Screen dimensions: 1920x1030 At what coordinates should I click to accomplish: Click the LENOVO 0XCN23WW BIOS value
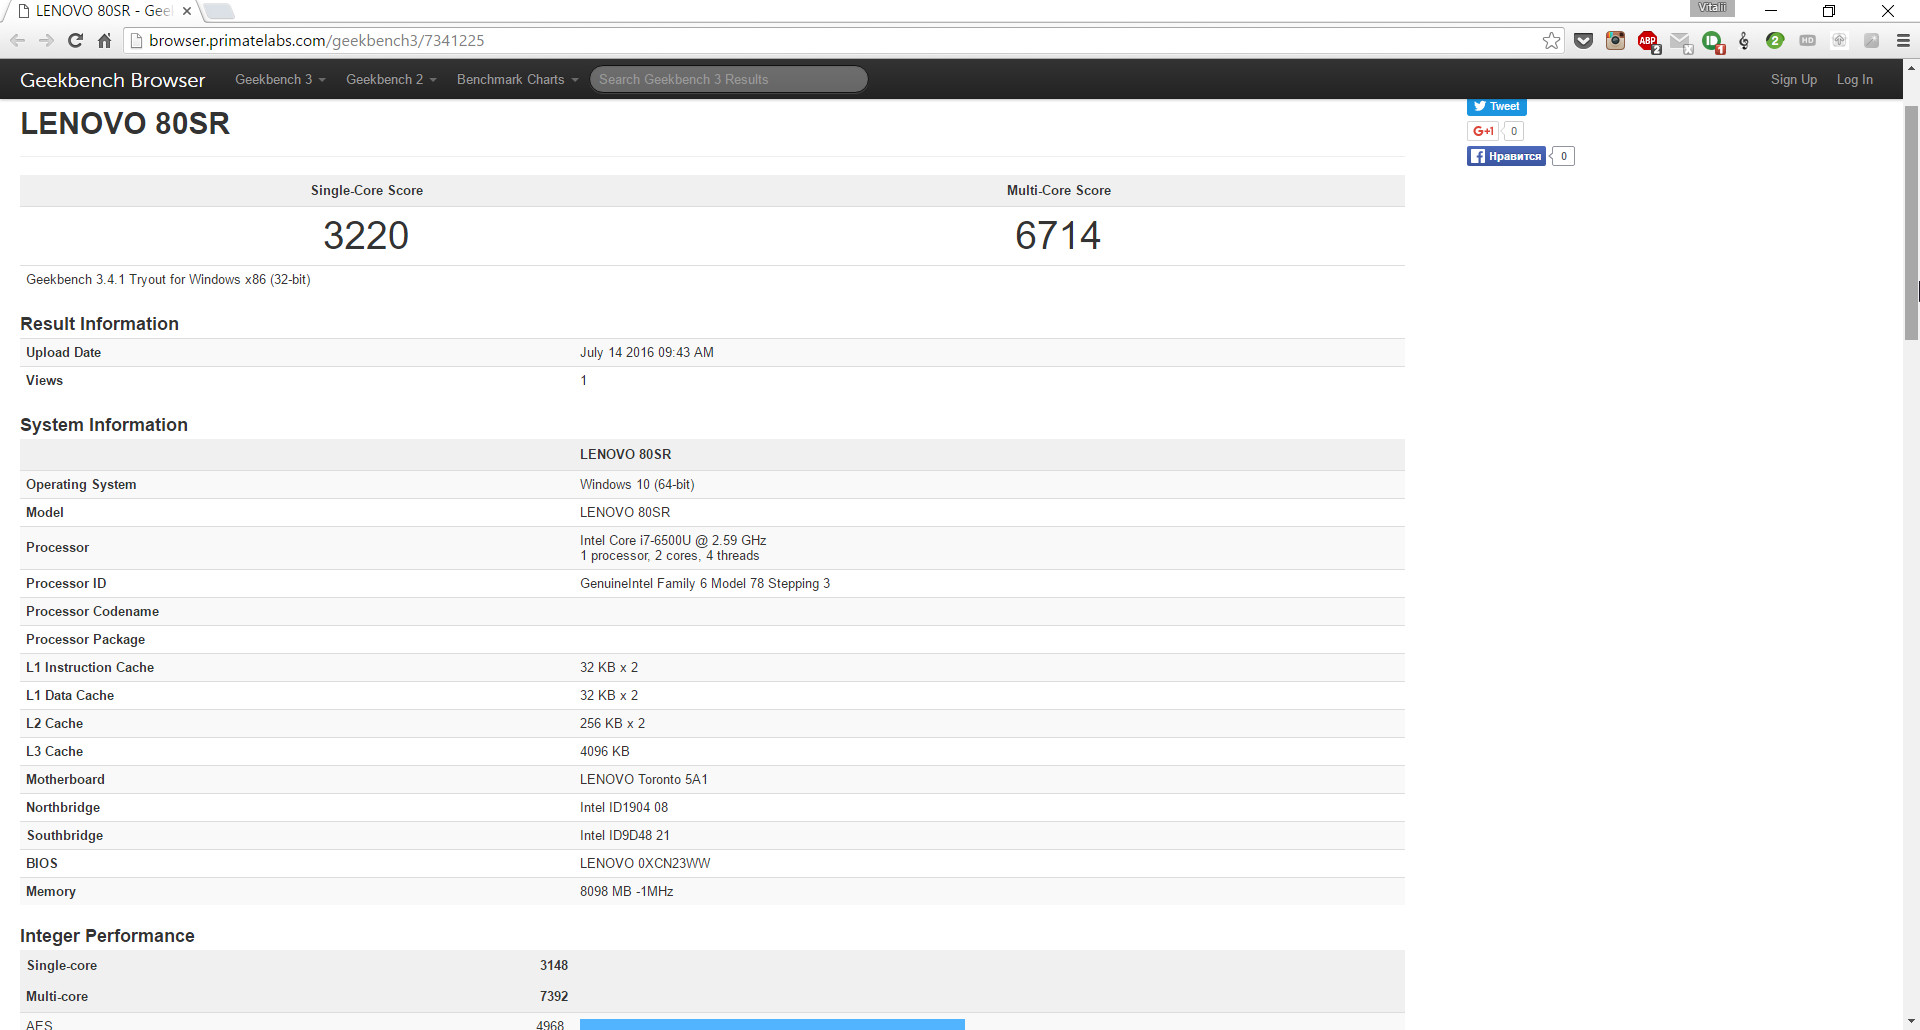click(x=645, y=864)
